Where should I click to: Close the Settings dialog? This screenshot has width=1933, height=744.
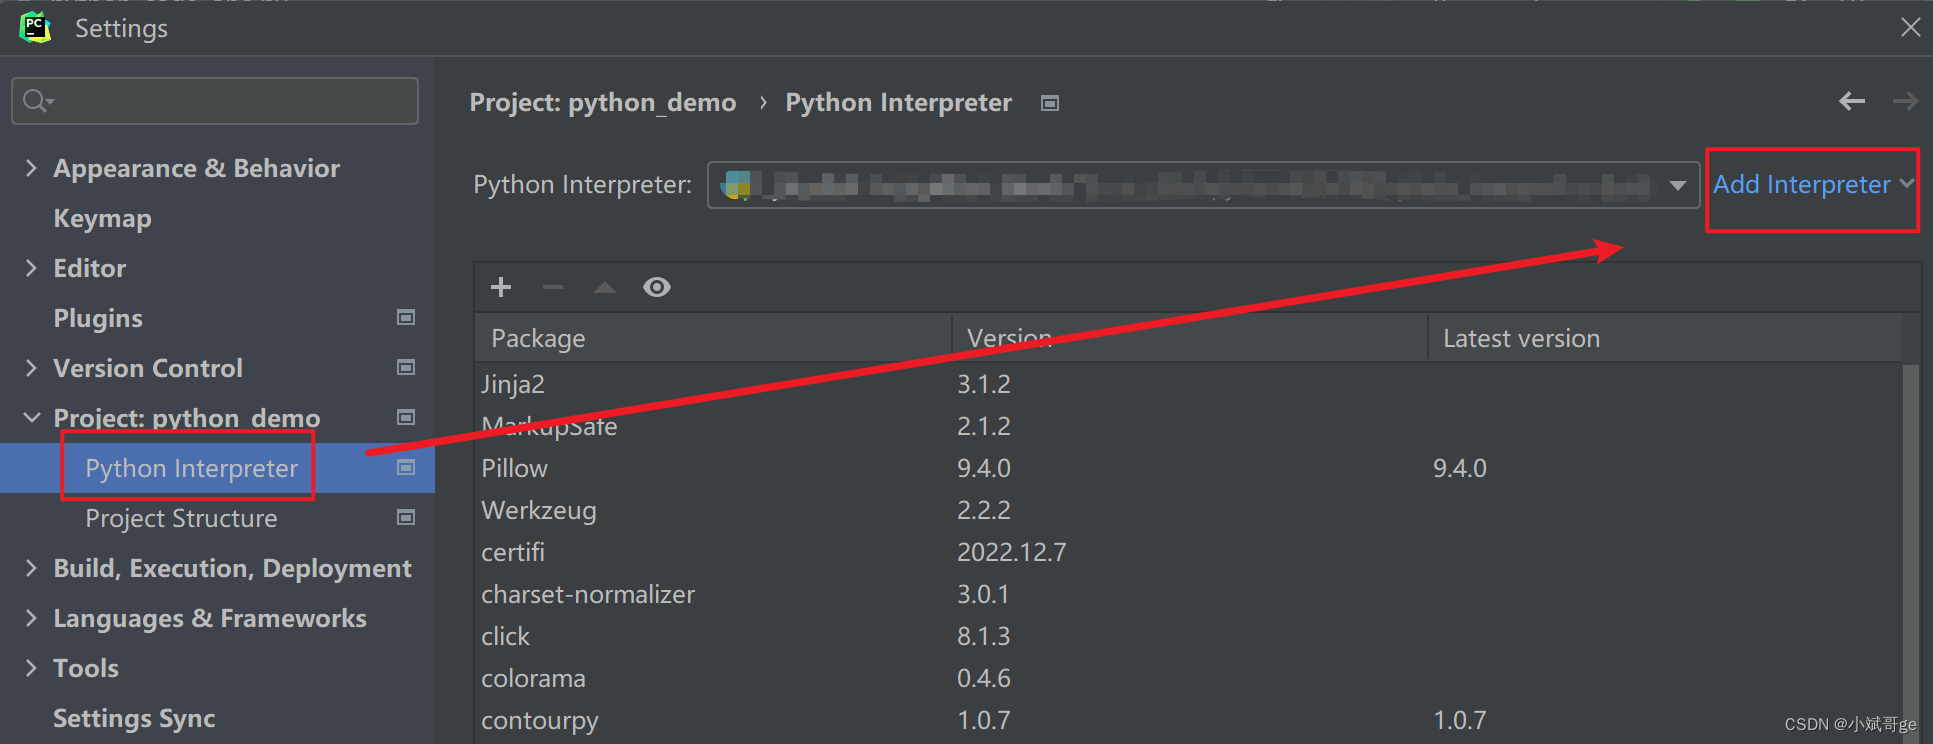1910,27
